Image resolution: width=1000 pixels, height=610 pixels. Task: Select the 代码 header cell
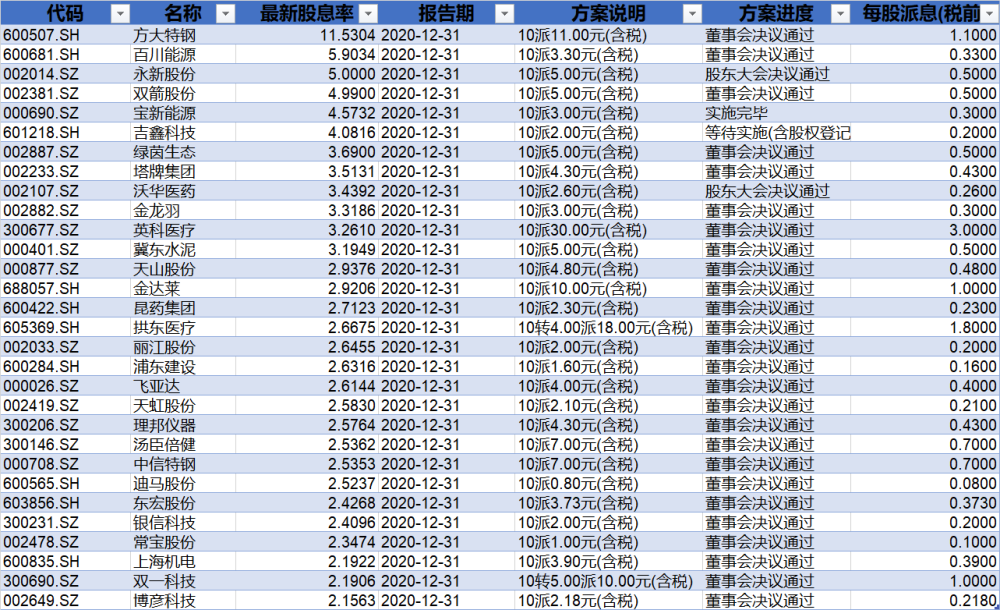coord(65,13)
